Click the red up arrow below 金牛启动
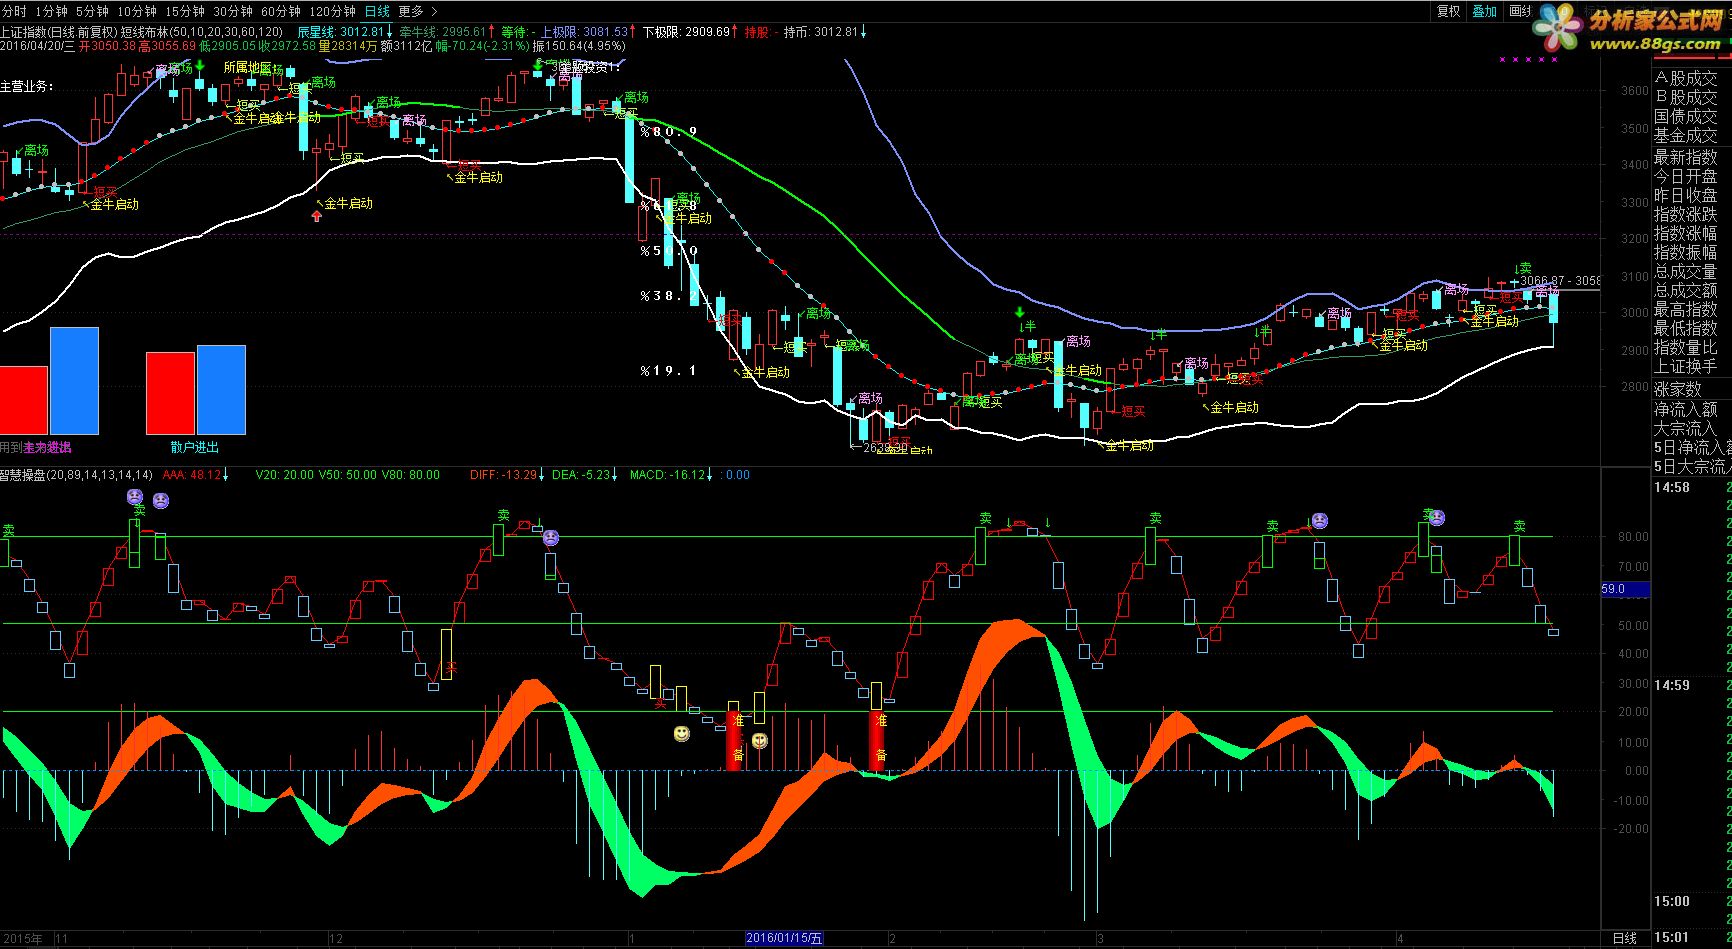The height and width of the screenshot is (949, 1732). point(317,215)
